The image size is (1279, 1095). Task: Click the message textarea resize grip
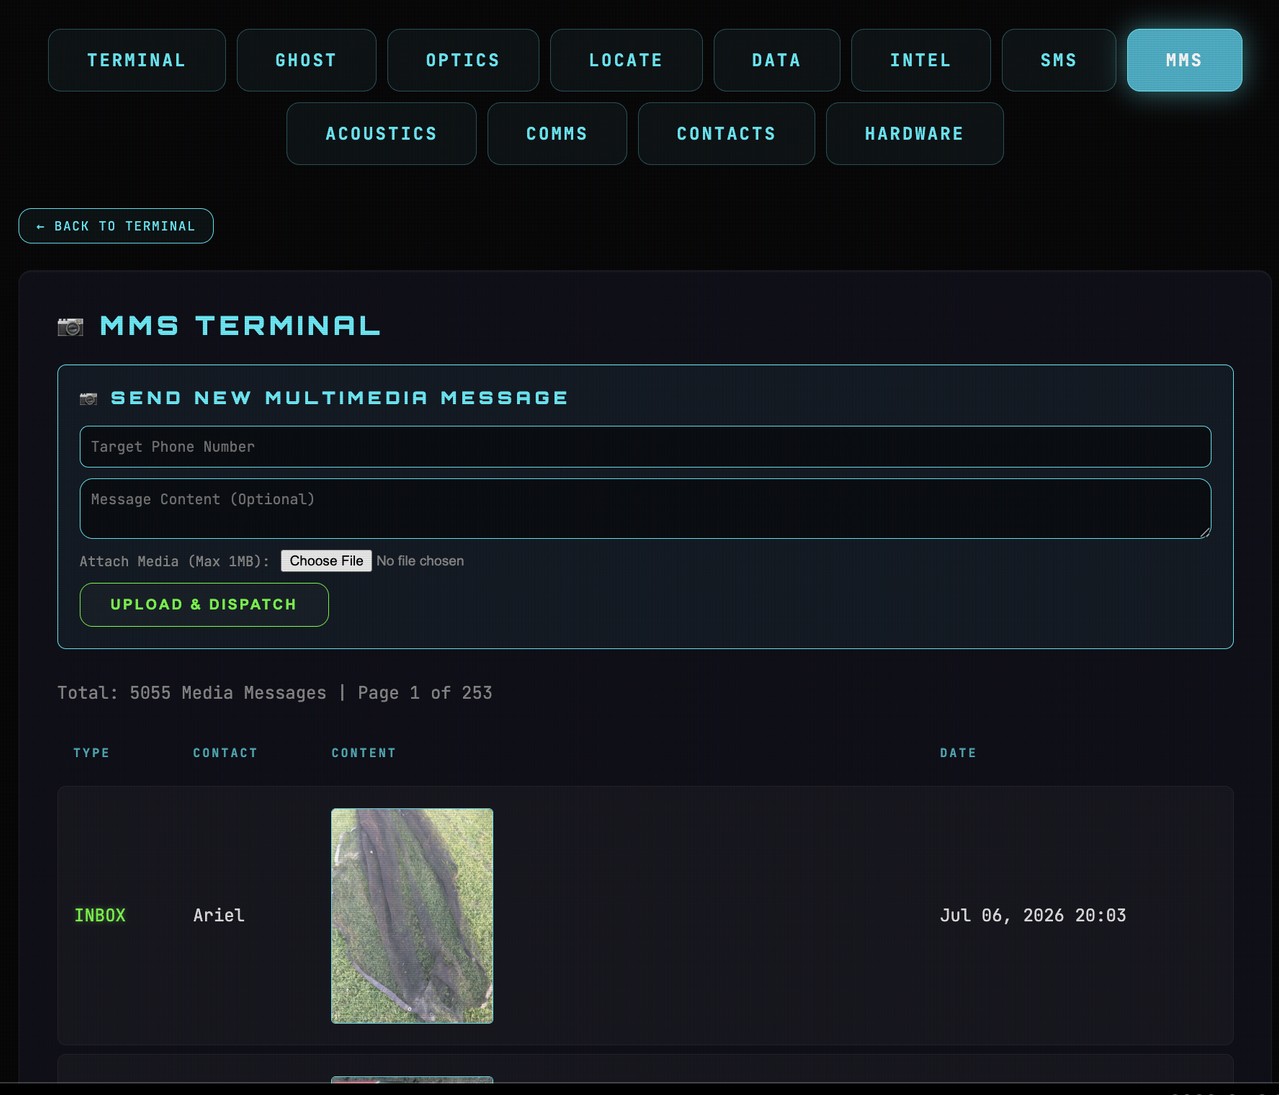(x=1205, y=532)
